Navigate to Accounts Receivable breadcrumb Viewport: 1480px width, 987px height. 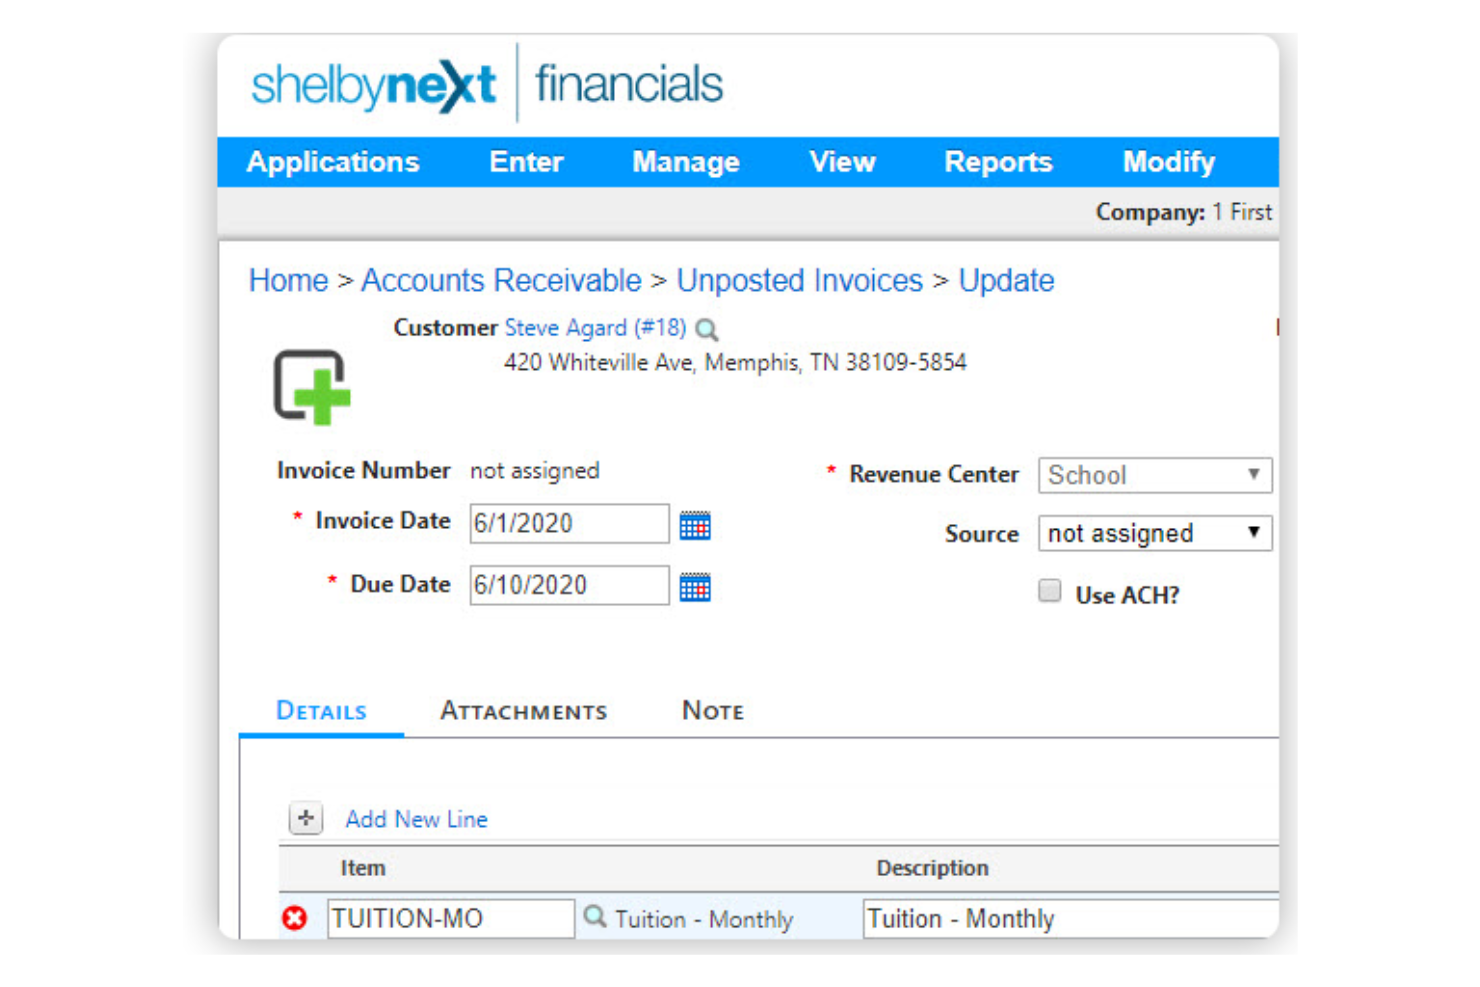click(501, 281)
